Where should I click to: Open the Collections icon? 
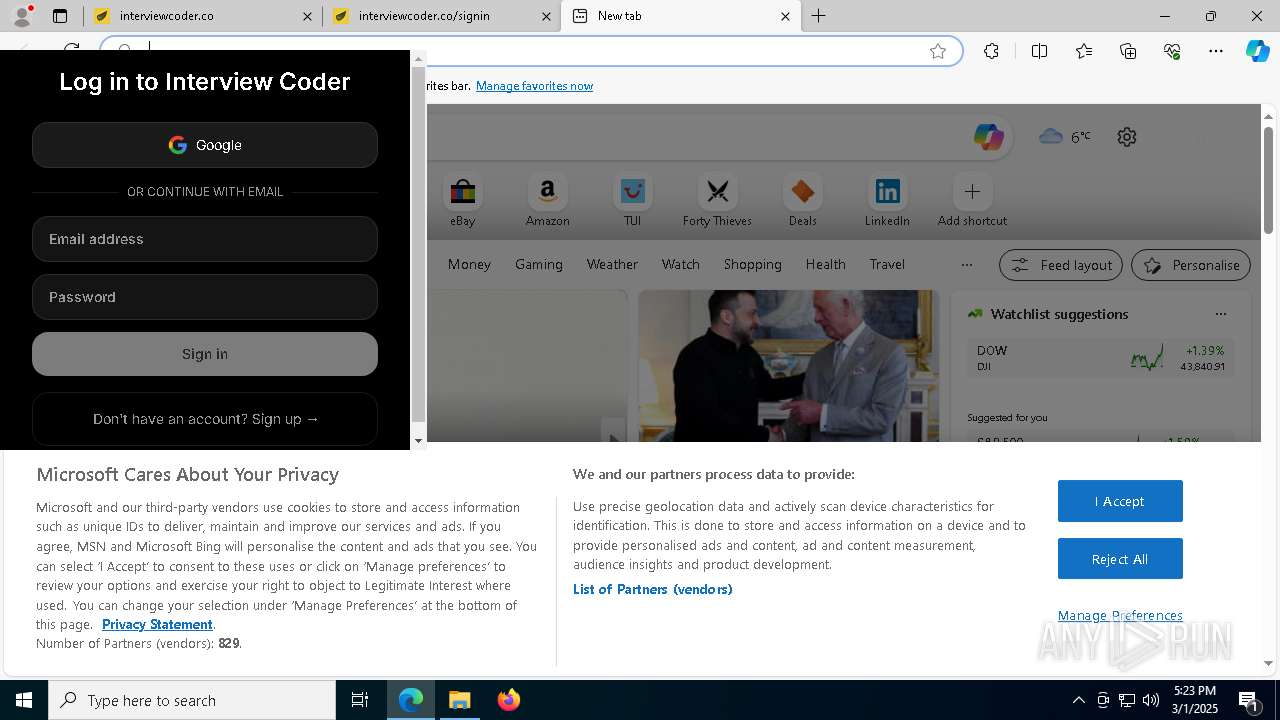(x=1128, y=51)
